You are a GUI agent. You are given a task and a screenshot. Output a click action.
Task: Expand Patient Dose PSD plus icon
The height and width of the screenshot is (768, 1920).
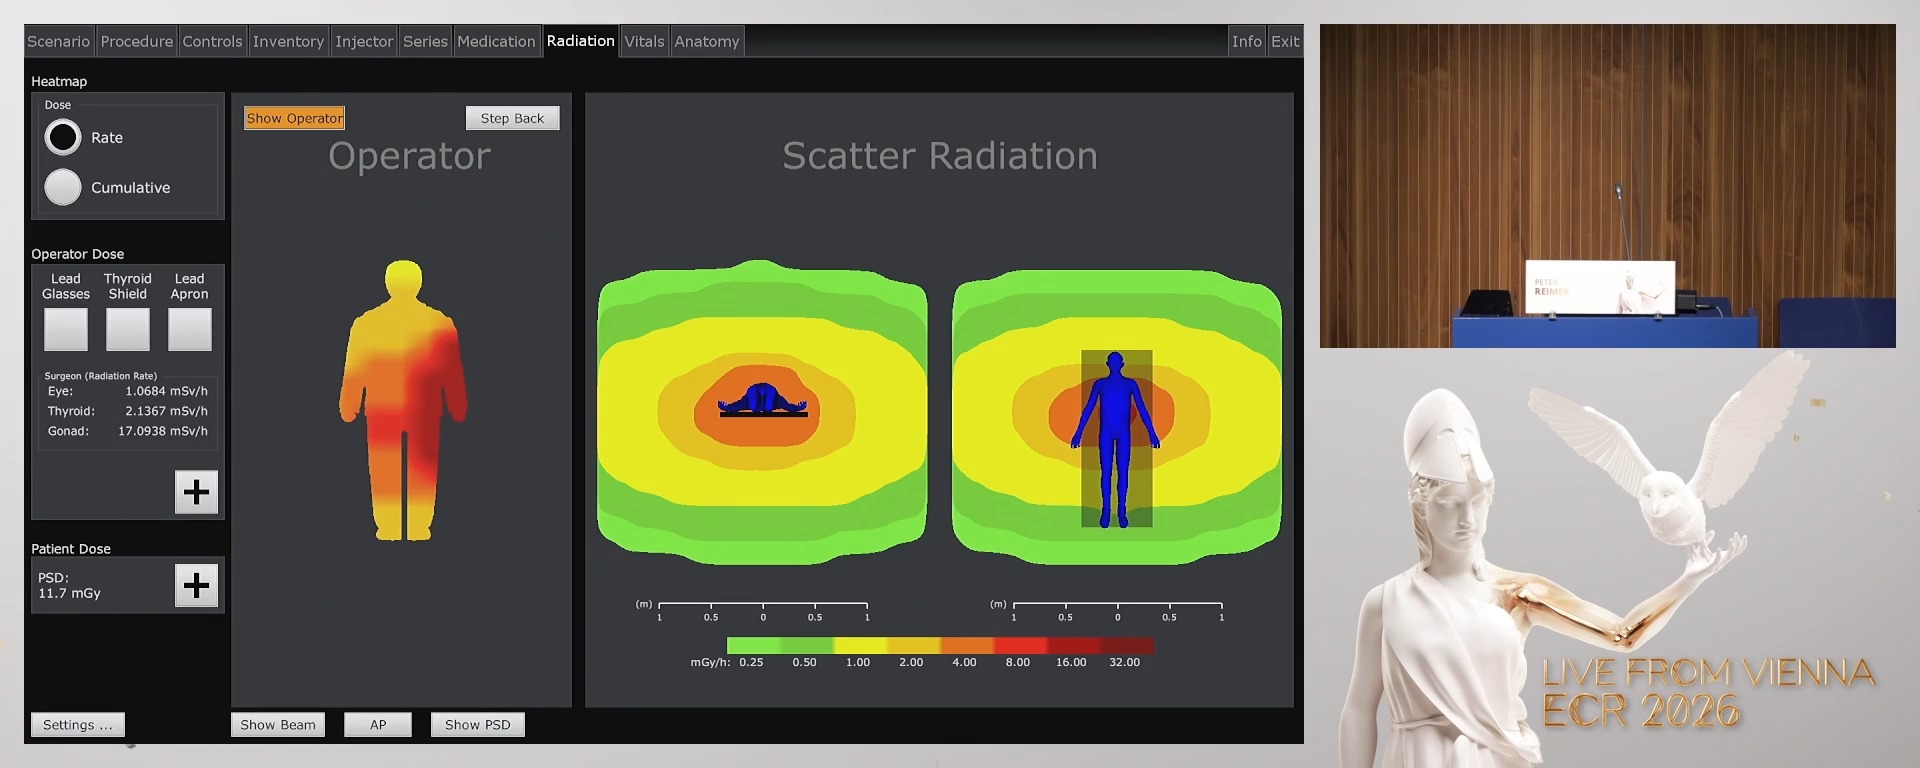(x=197, y=585)
